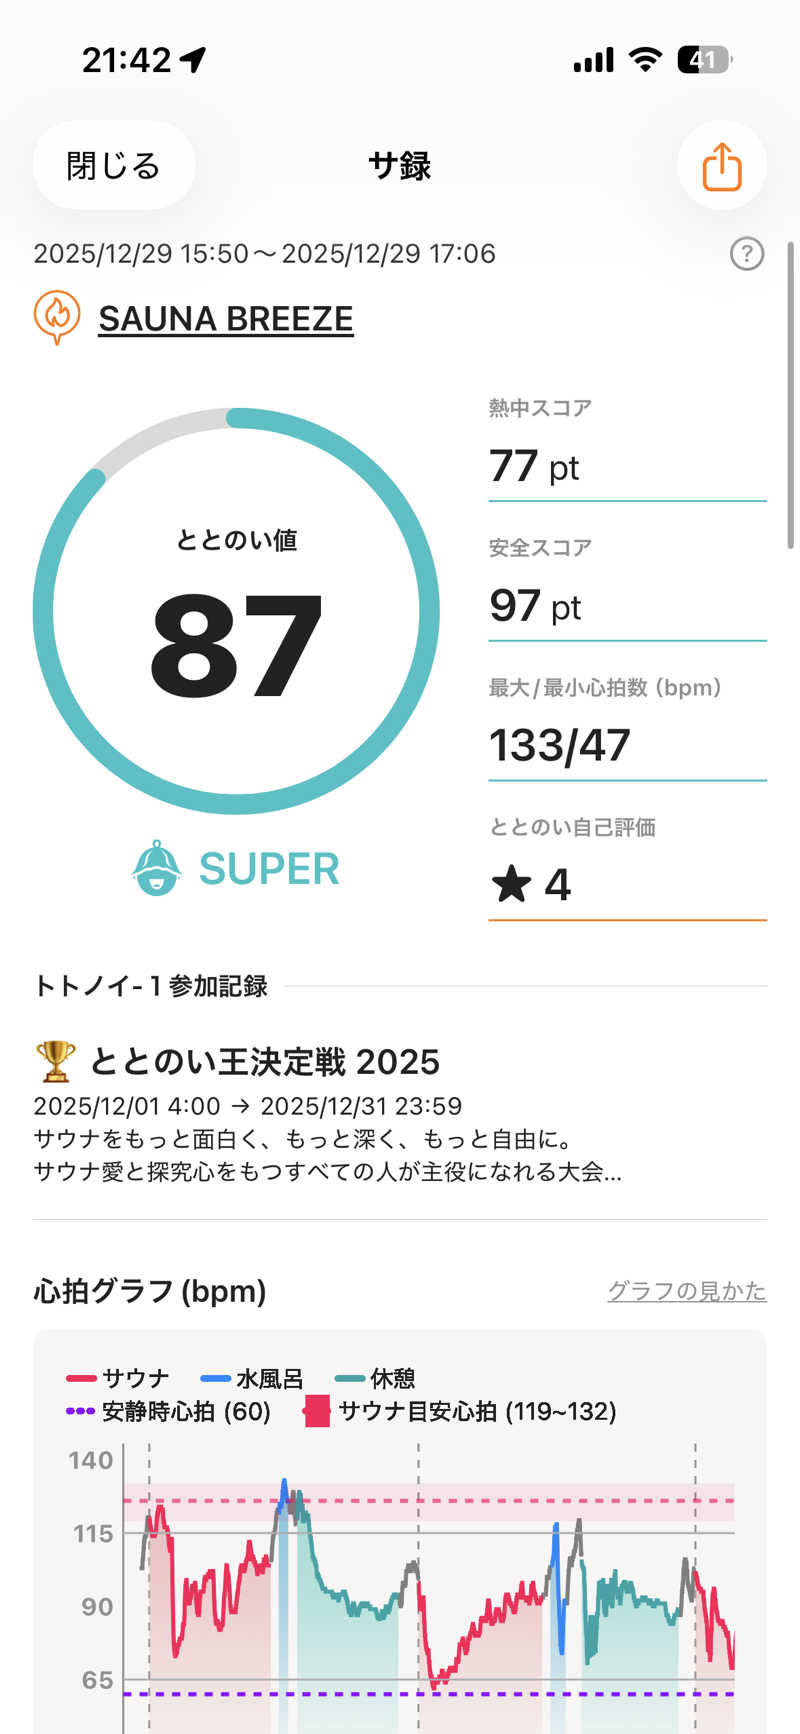The width and height of the screenshot is (800, 1734).
Task: Open the グラフの見かた graph guide link
Action: click(x=686, y=1291)
